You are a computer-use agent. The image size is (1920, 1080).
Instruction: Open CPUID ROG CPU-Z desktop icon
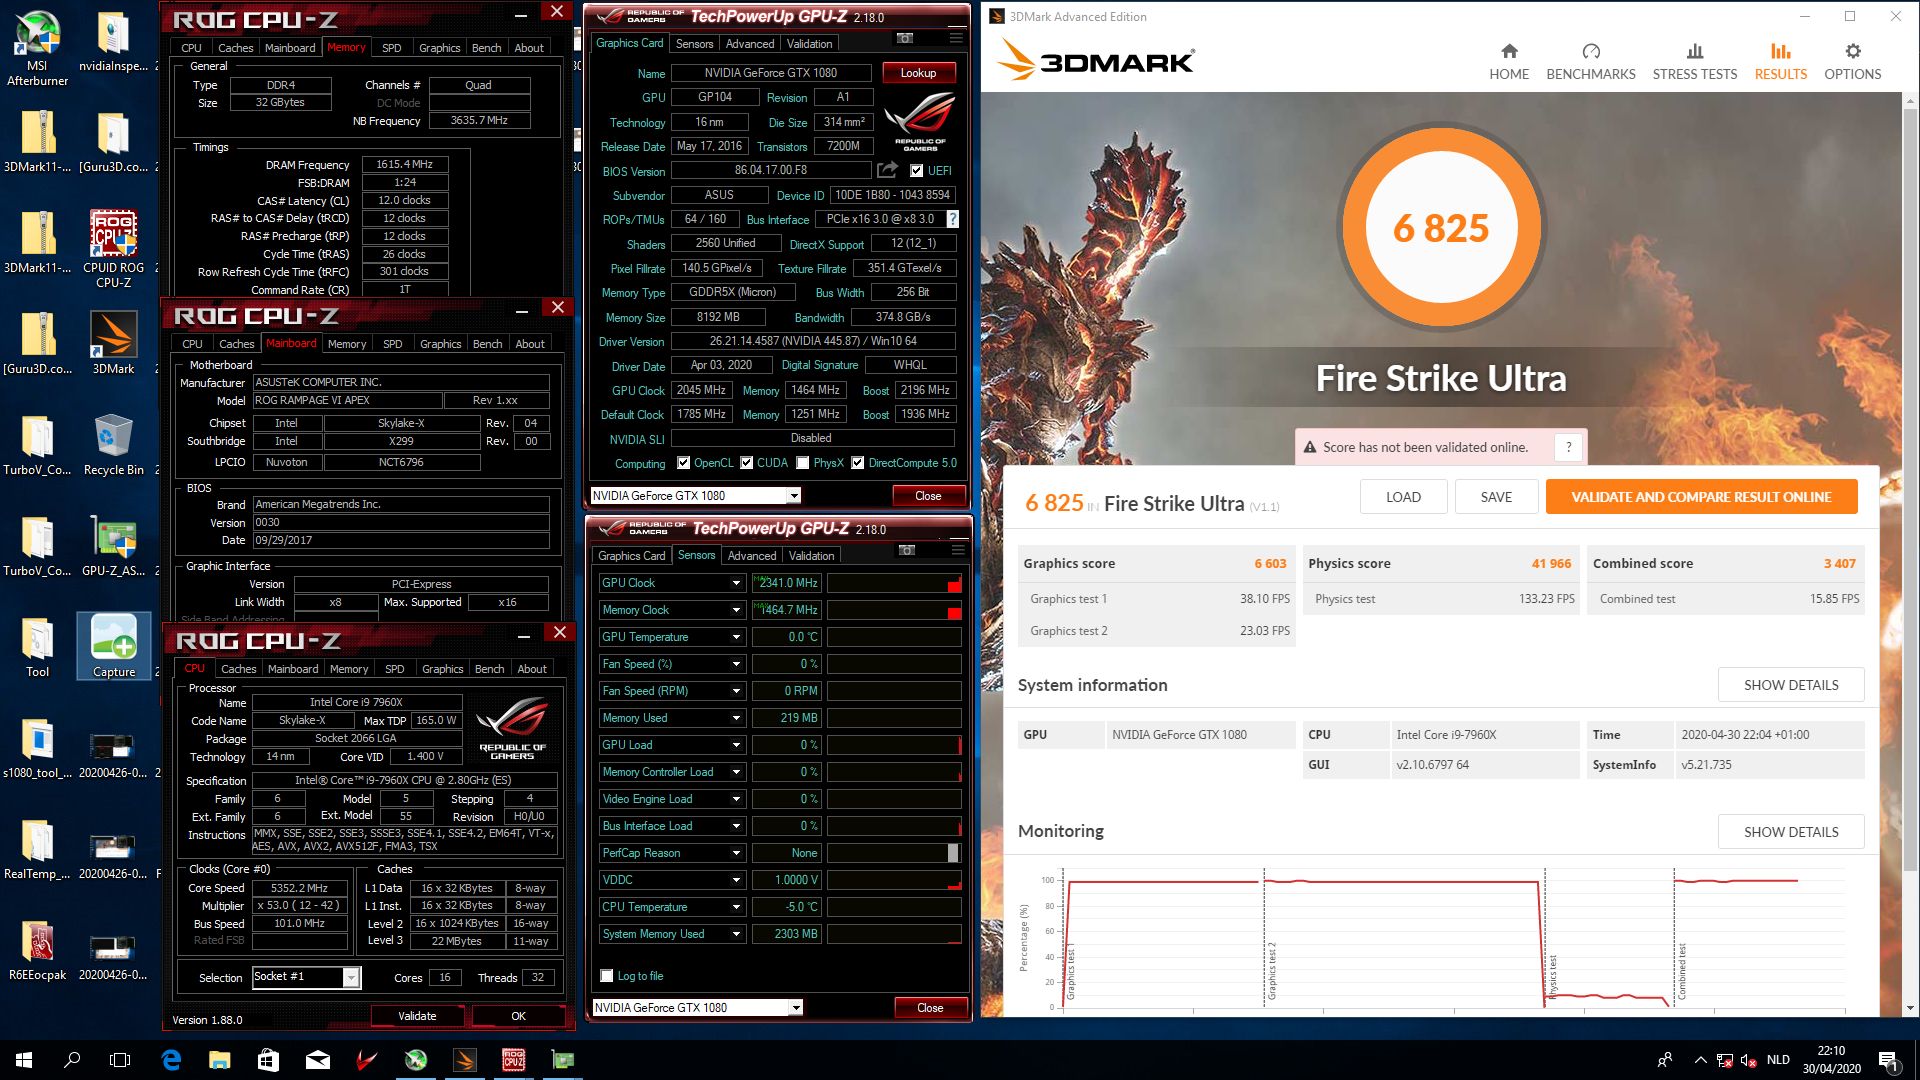point(113,248)
